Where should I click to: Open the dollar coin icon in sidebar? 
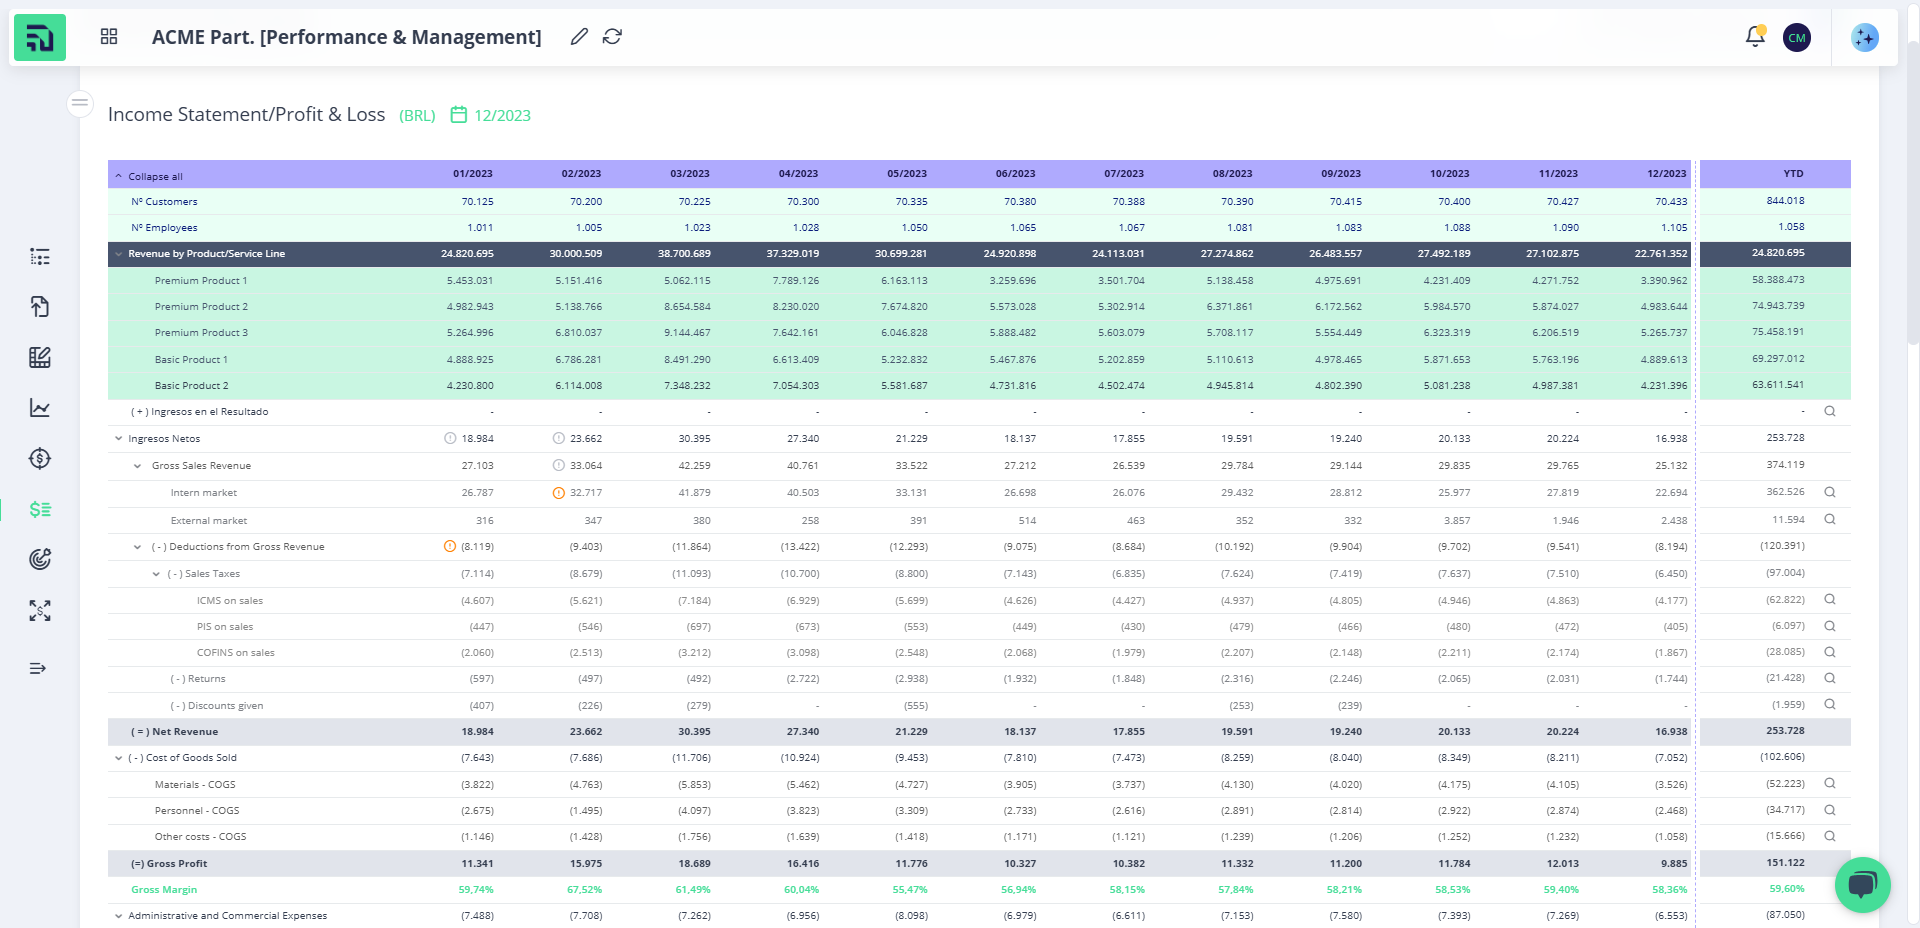coord(40,458)
